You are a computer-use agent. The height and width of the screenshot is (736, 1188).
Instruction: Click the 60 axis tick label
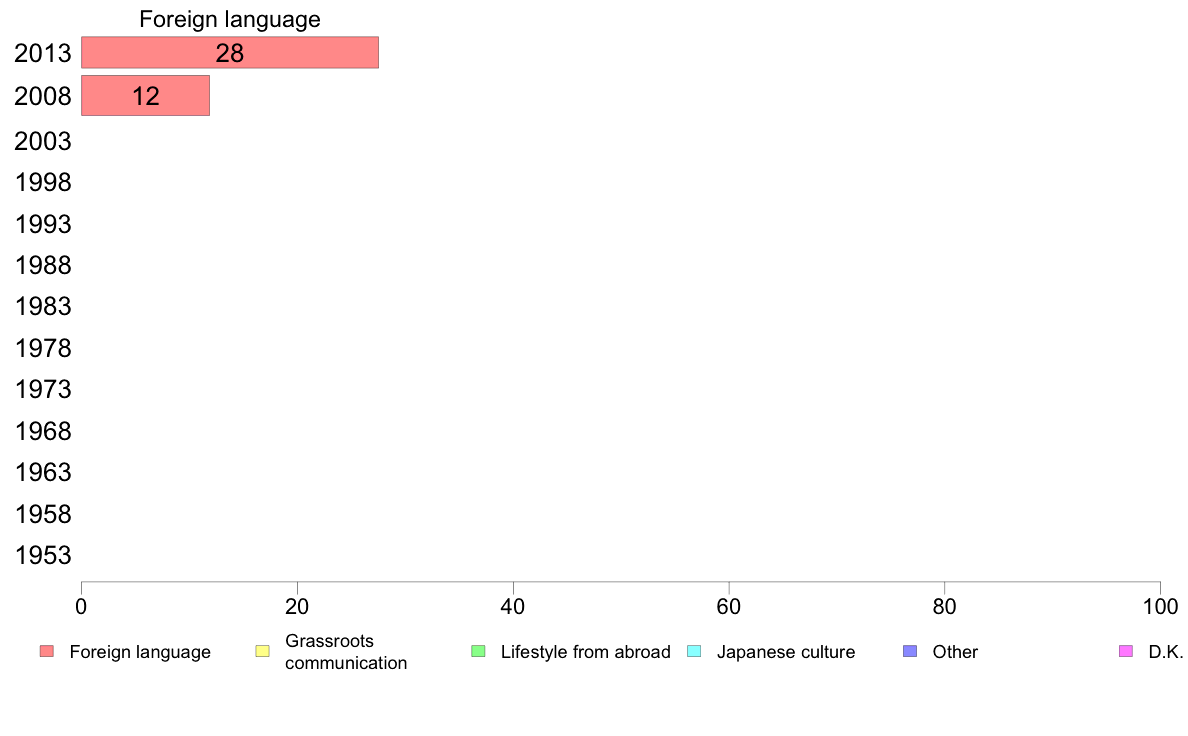(x=729, y=606)
